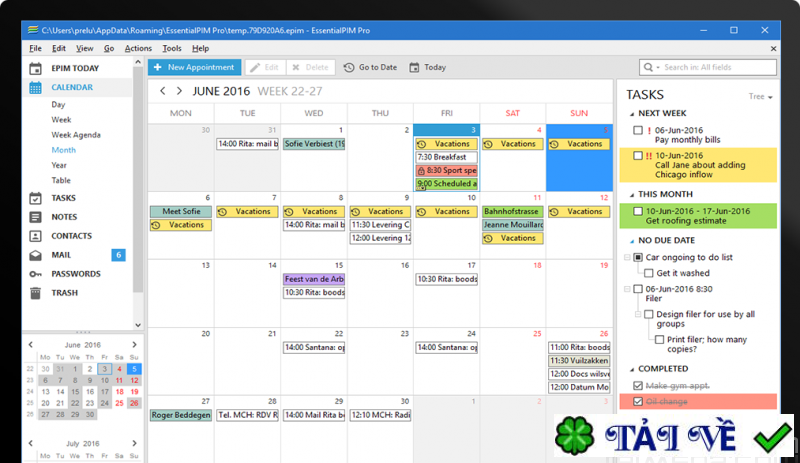
Task: Open EPIM Today icon in sidebar
Action: pos(35,68)
